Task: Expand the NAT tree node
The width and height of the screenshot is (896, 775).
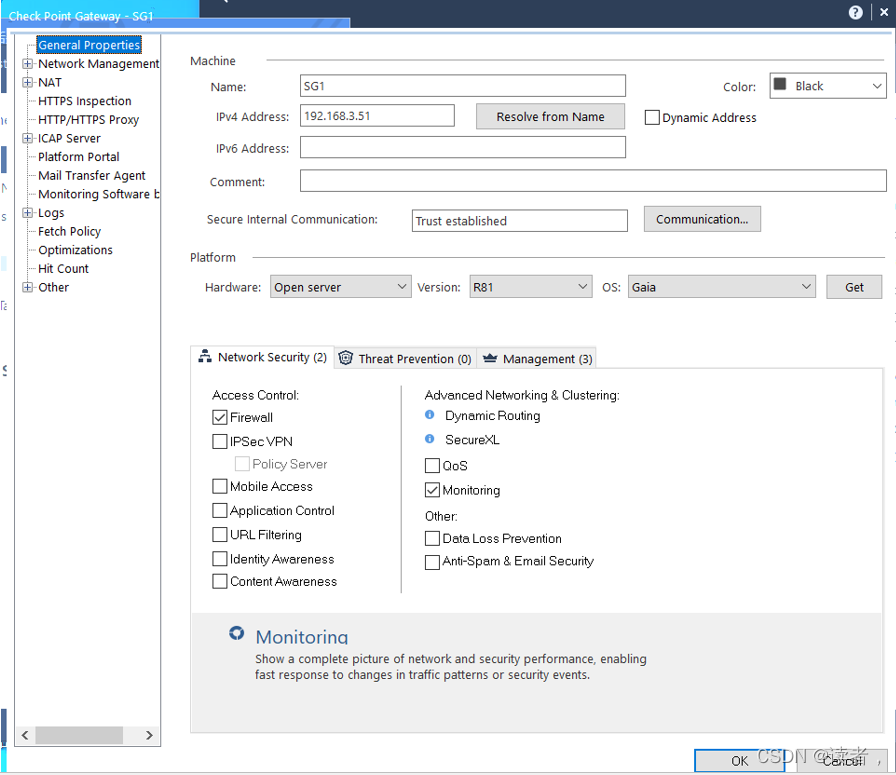Action: pos(27,82)
